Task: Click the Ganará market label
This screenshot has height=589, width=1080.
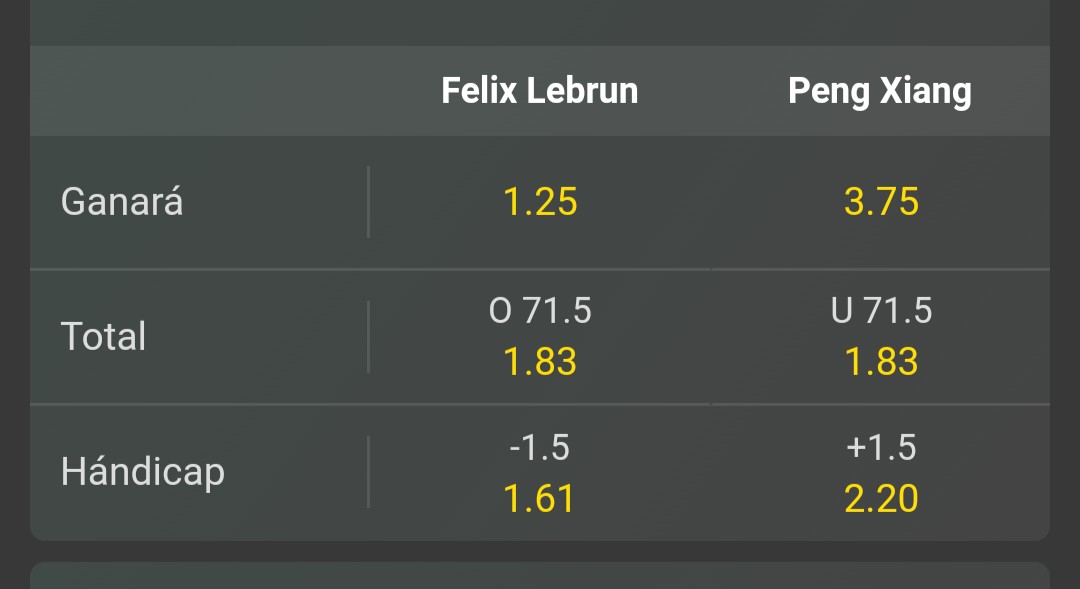Action: (122, 201)
